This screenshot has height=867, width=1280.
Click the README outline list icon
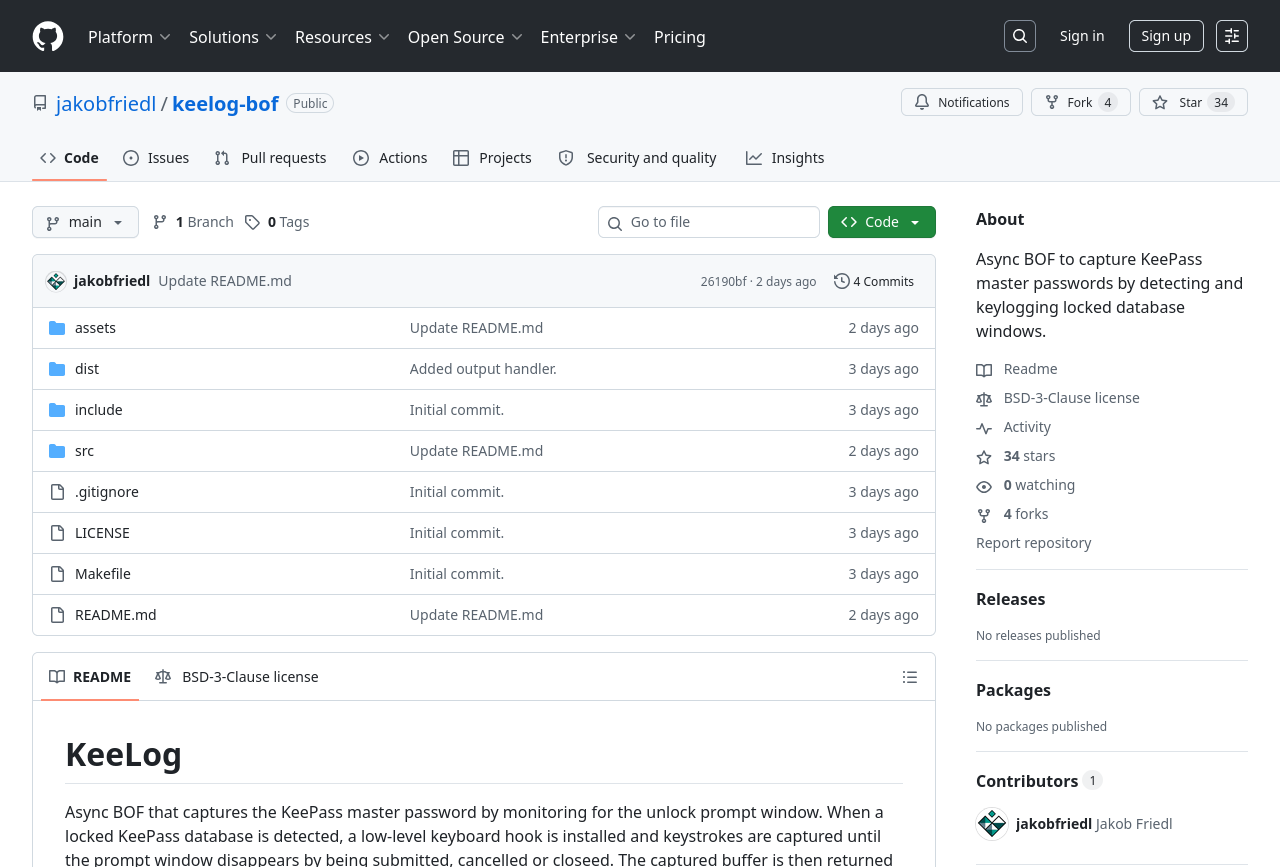[909, 677]
